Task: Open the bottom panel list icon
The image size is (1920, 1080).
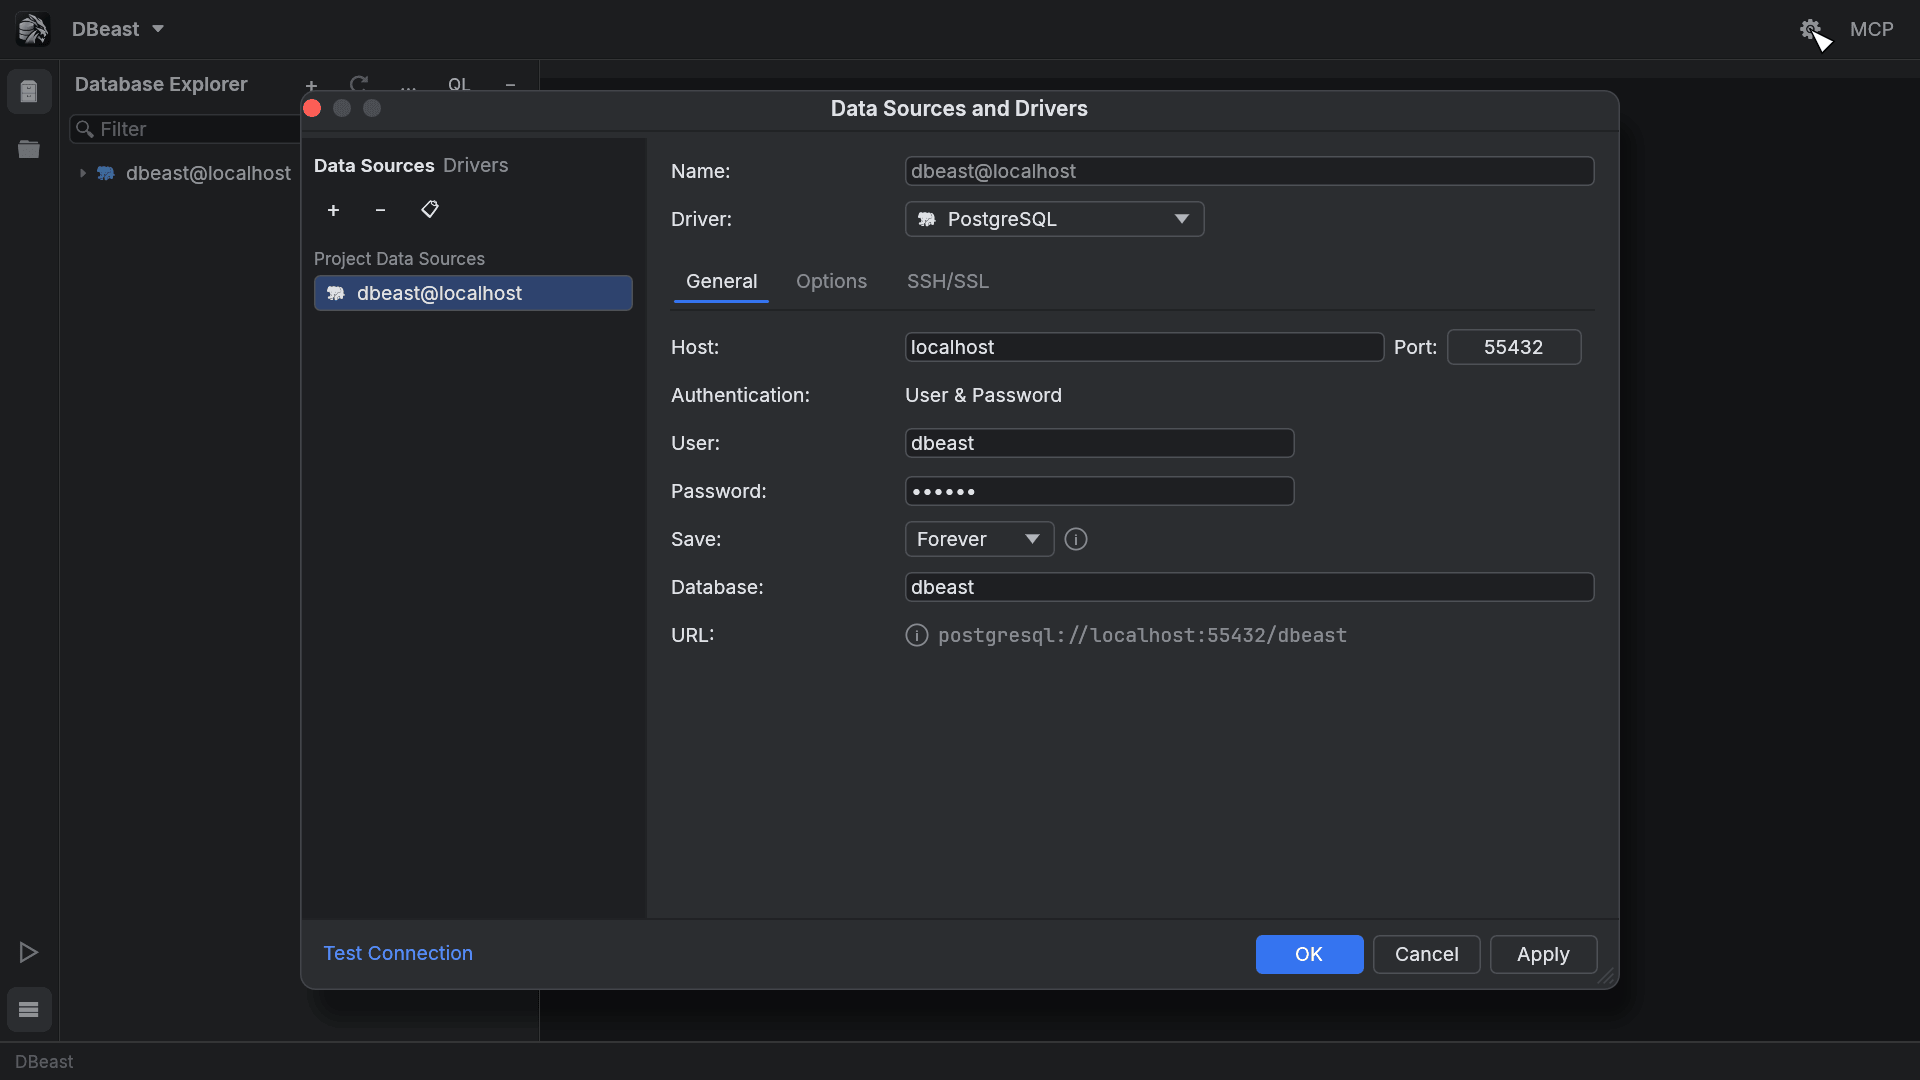Action: pos(29,1010)
